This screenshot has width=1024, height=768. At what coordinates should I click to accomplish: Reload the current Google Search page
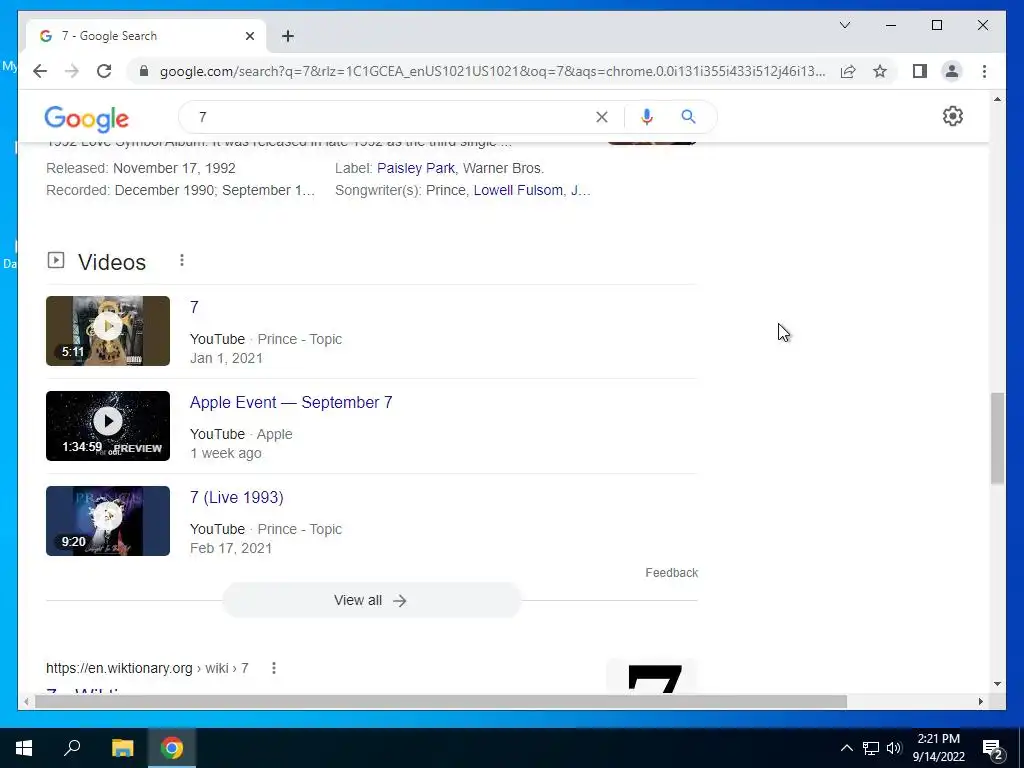(x=104, y=71)
